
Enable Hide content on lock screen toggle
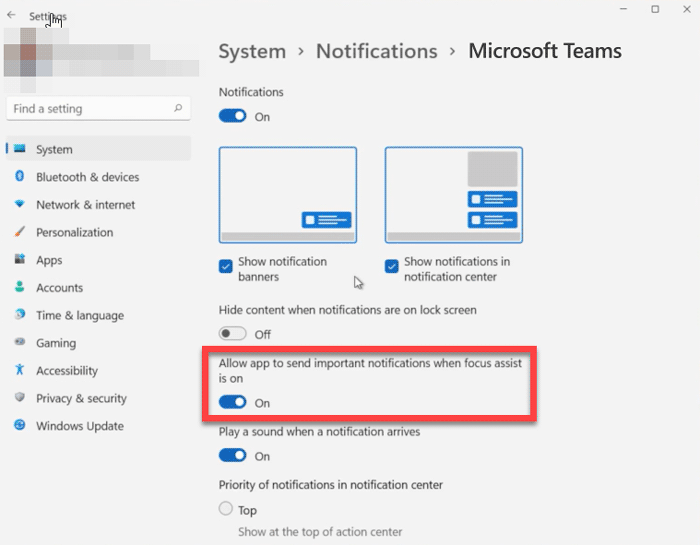(232, 334)
